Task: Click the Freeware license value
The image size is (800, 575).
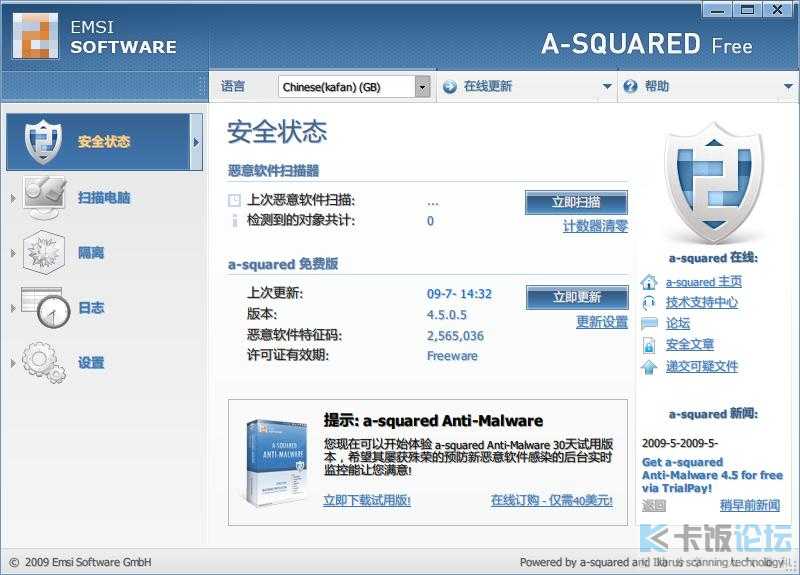Action: (452, 356)
